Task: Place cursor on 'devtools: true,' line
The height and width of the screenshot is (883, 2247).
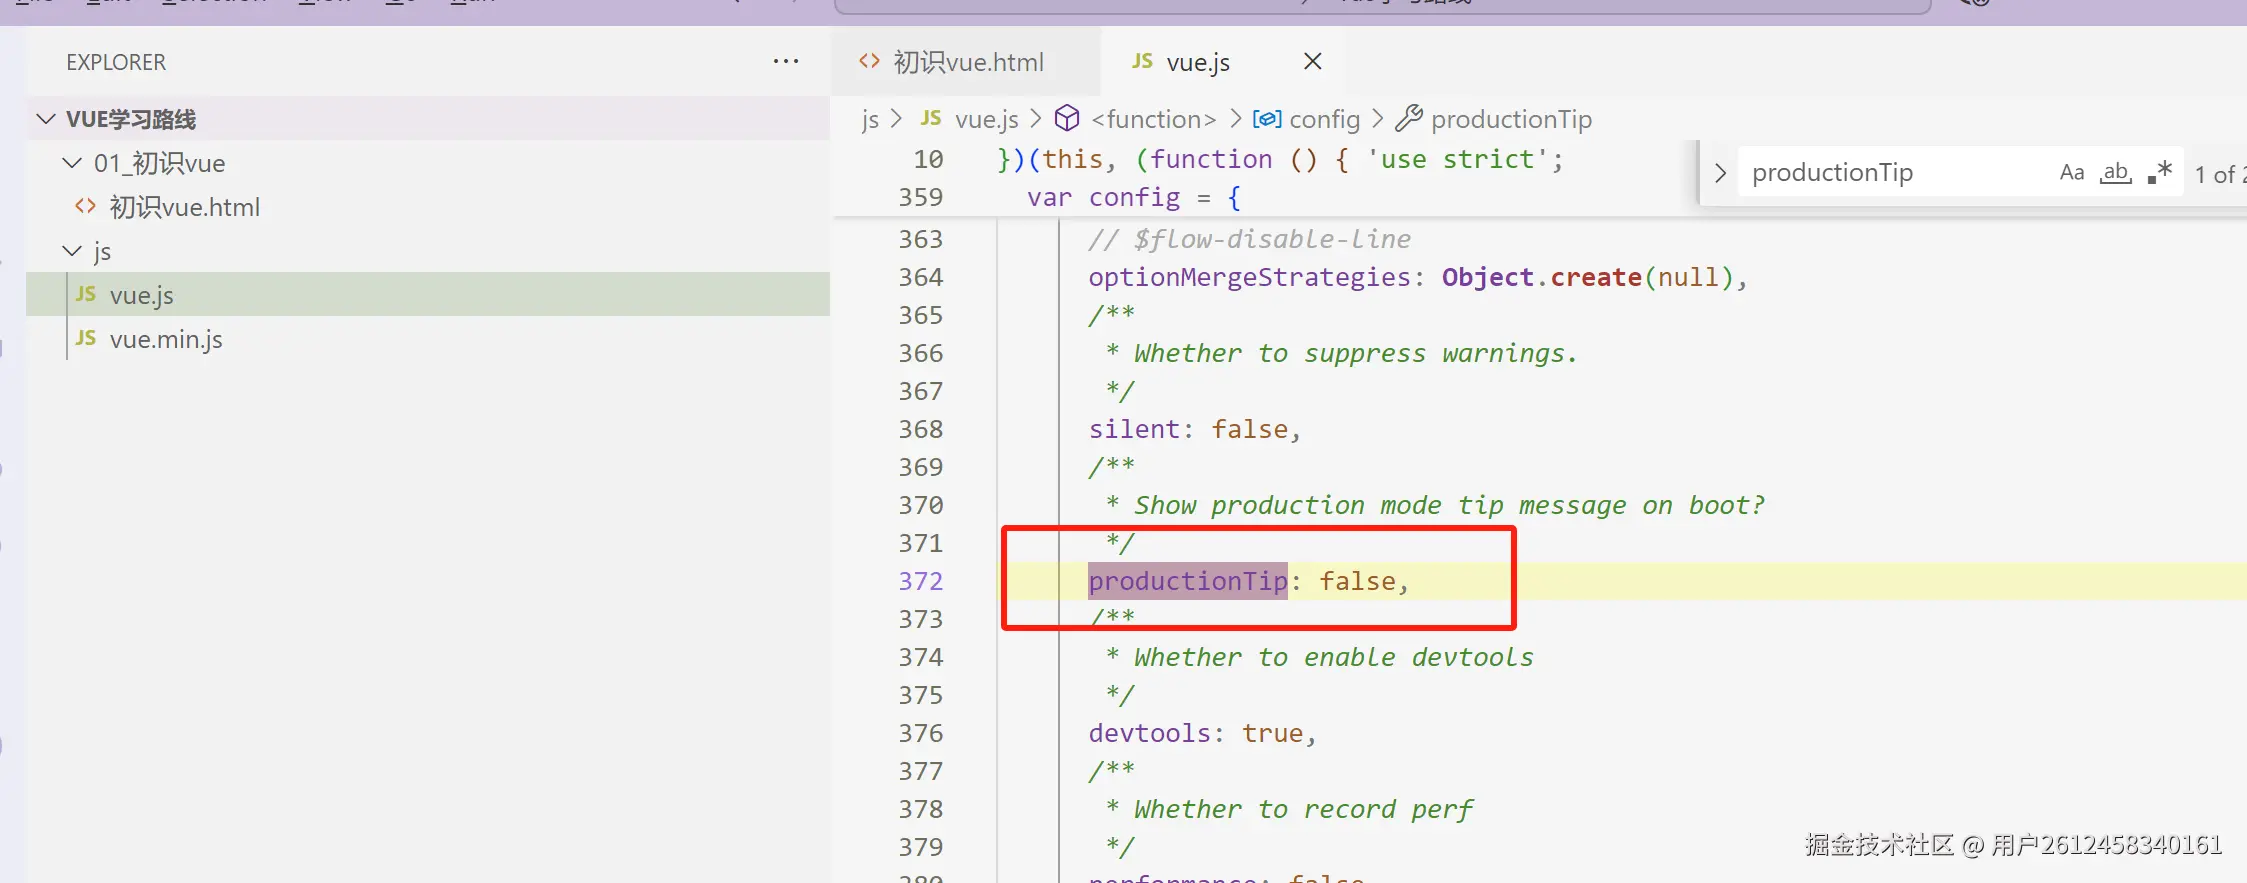Action: (x=1203, y=733)
